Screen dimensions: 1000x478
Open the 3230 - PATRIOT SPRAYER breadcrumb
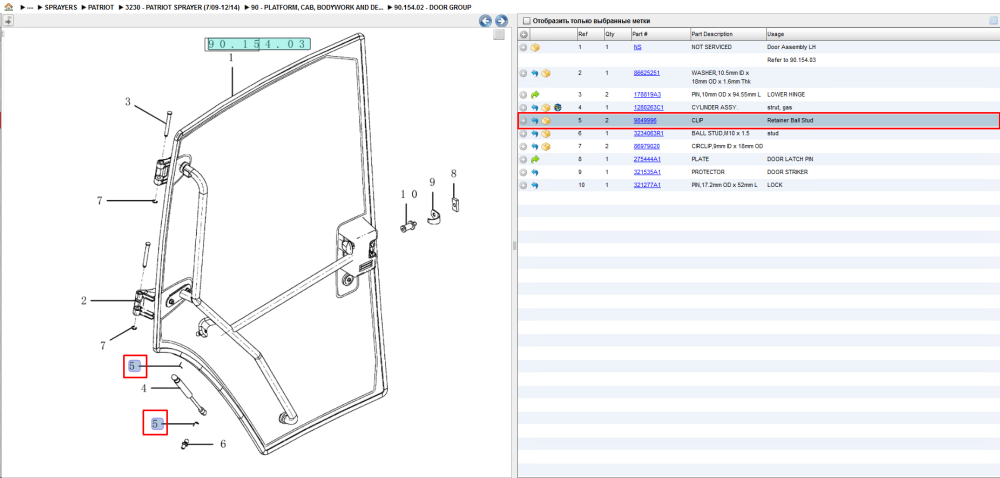tap(182, 8)
